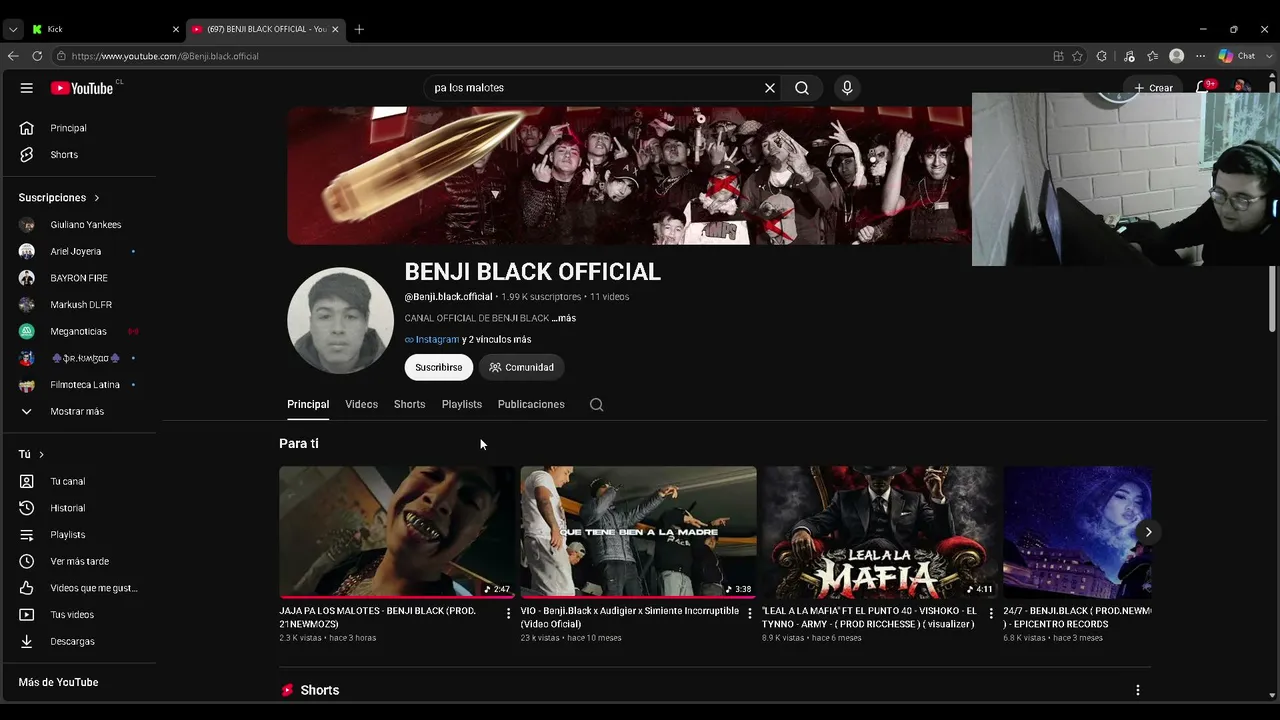This screenshot has width=1280, height=720.
Task: Open the tab search dropdown arrow
Action: [13, 29]
